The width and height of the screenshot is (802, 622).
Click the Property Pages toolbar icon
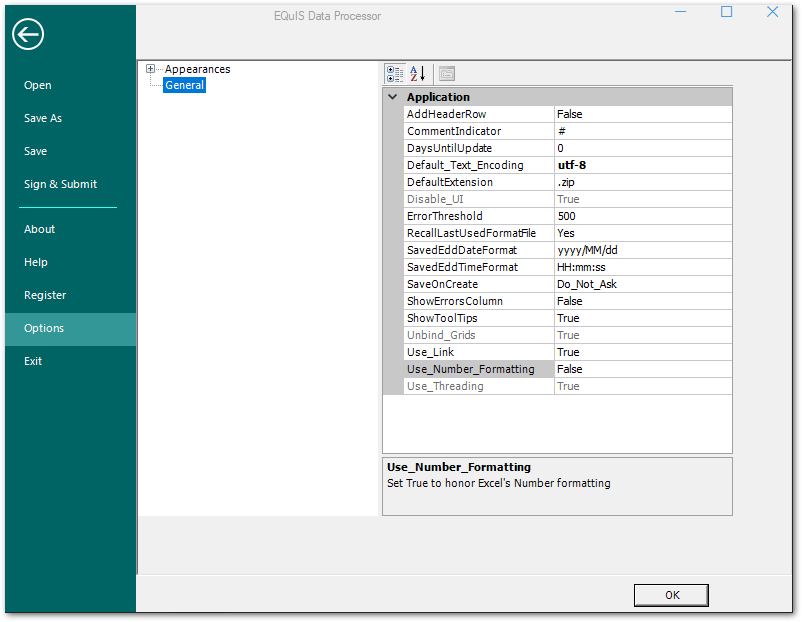click(447, 74)
